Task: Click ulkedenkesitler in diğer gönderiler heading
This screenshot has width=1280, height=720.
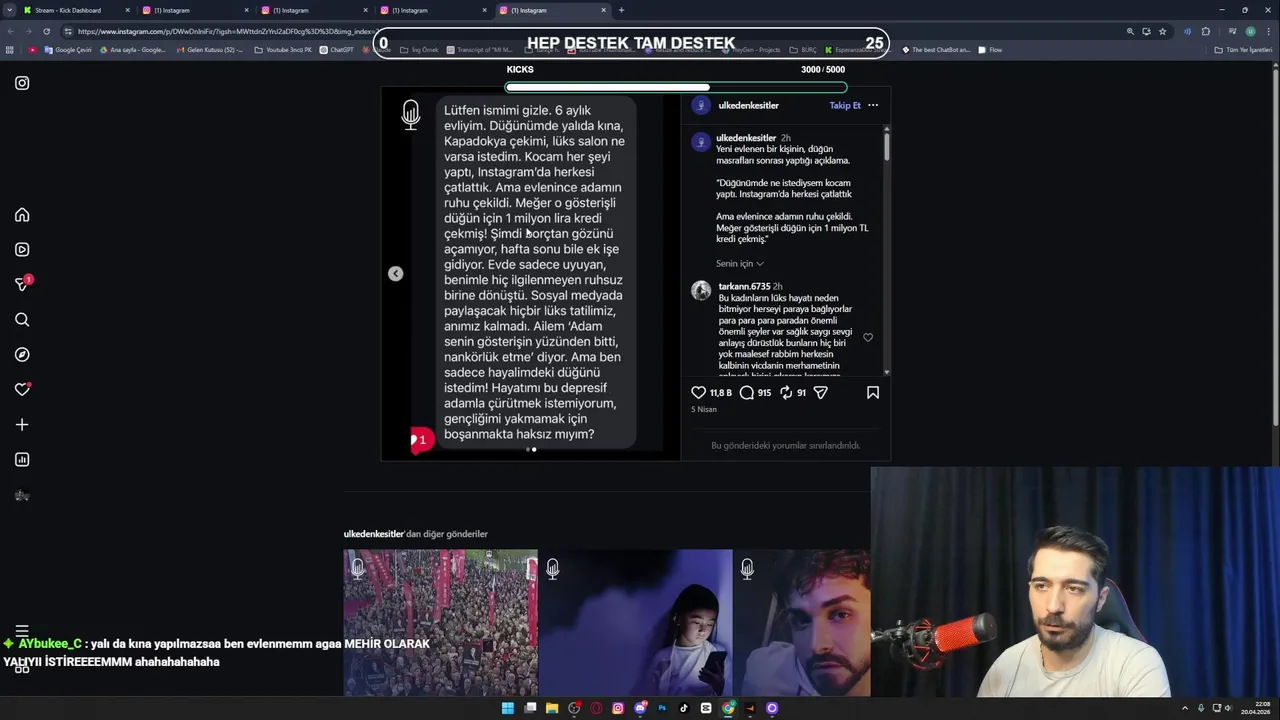Action: [374, 534]
